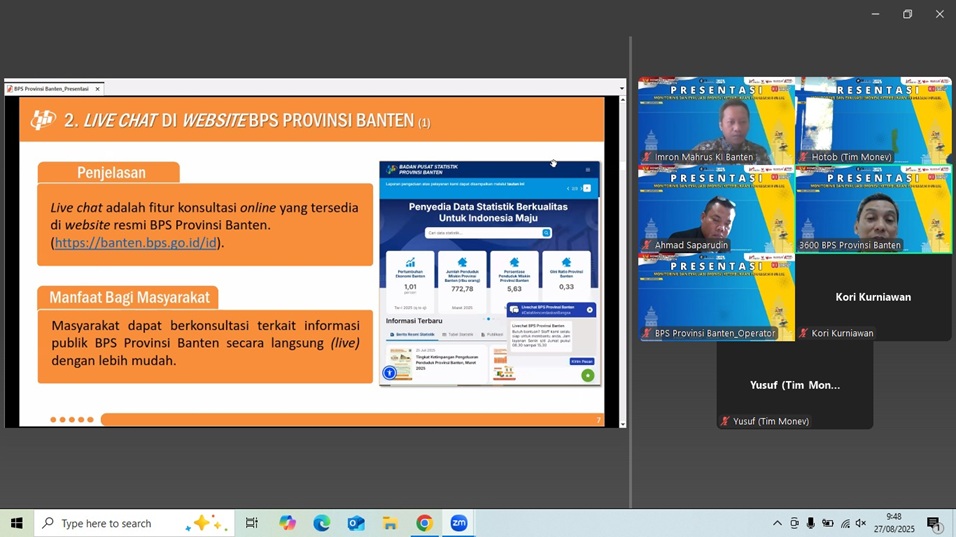The image size is (956, 537).
Task: Close the BPS Provinsi Banten_Presentasi tab
Action: coord(98,89)
